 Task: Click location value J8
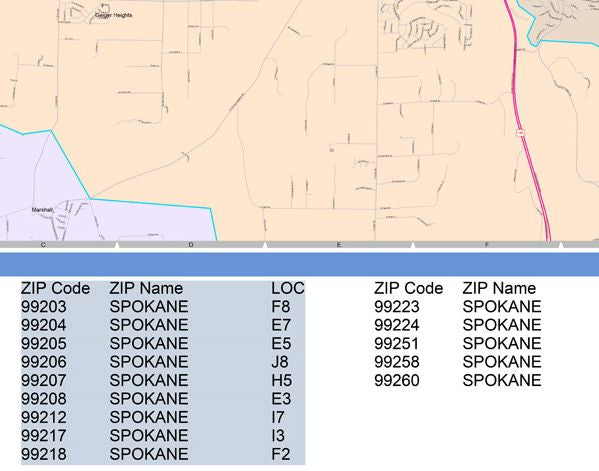point(280,362)
